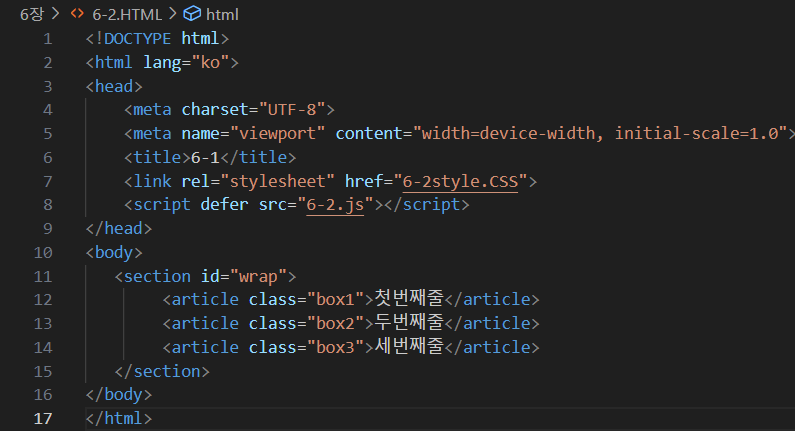The image size is (795, 431).
Task: Click the 두번째줄 text
Action: tap(409, 322)
